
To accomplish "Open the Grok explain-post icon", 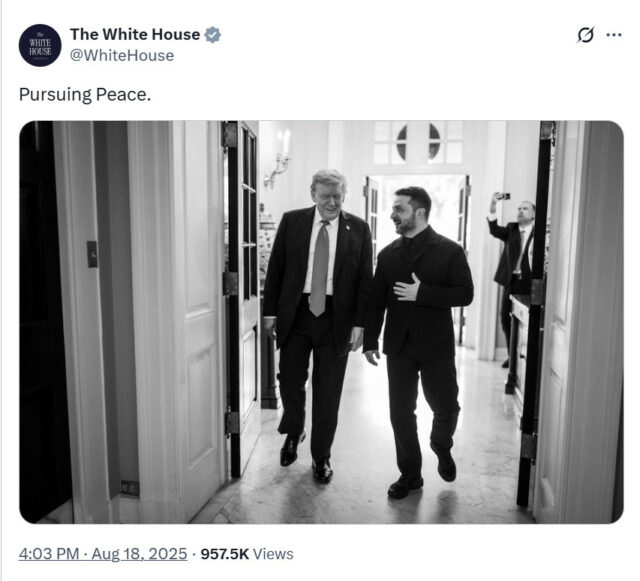I will 585,35.
